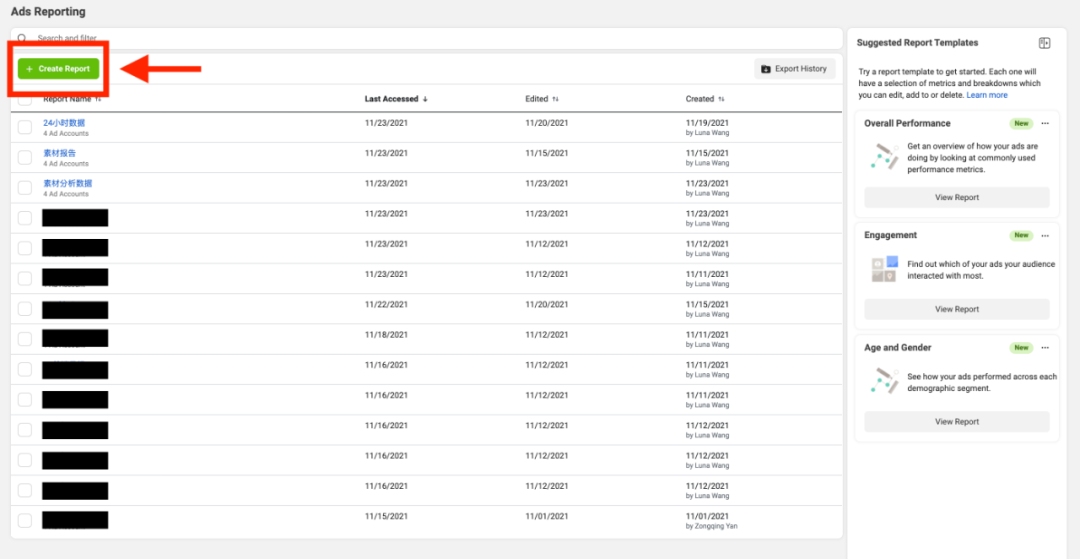
Task: Click the sort arrows beside Created
Action: click(721, 99)
